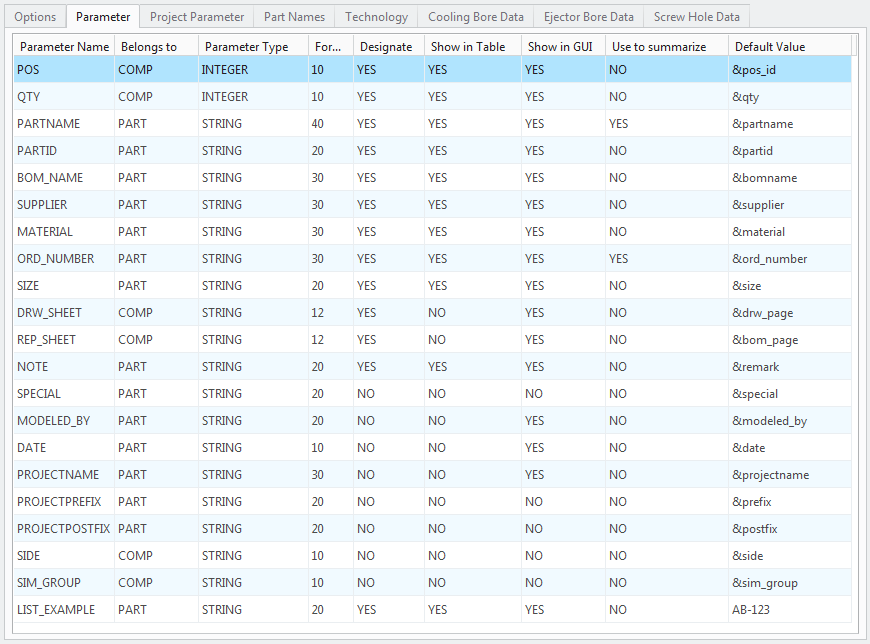Sort by the Parameter Name column header

coord(64,47)
